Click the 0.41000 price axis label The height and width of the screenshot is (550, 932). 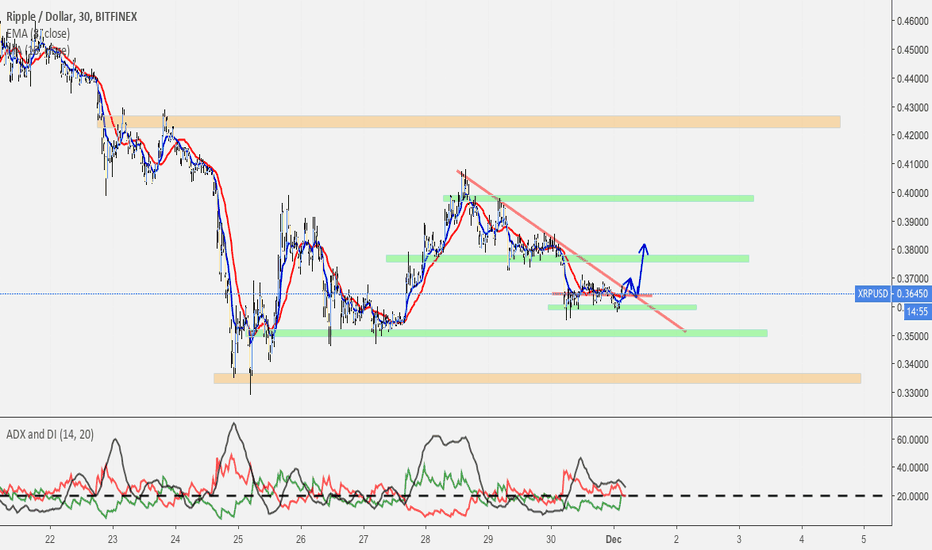(912, 164)
